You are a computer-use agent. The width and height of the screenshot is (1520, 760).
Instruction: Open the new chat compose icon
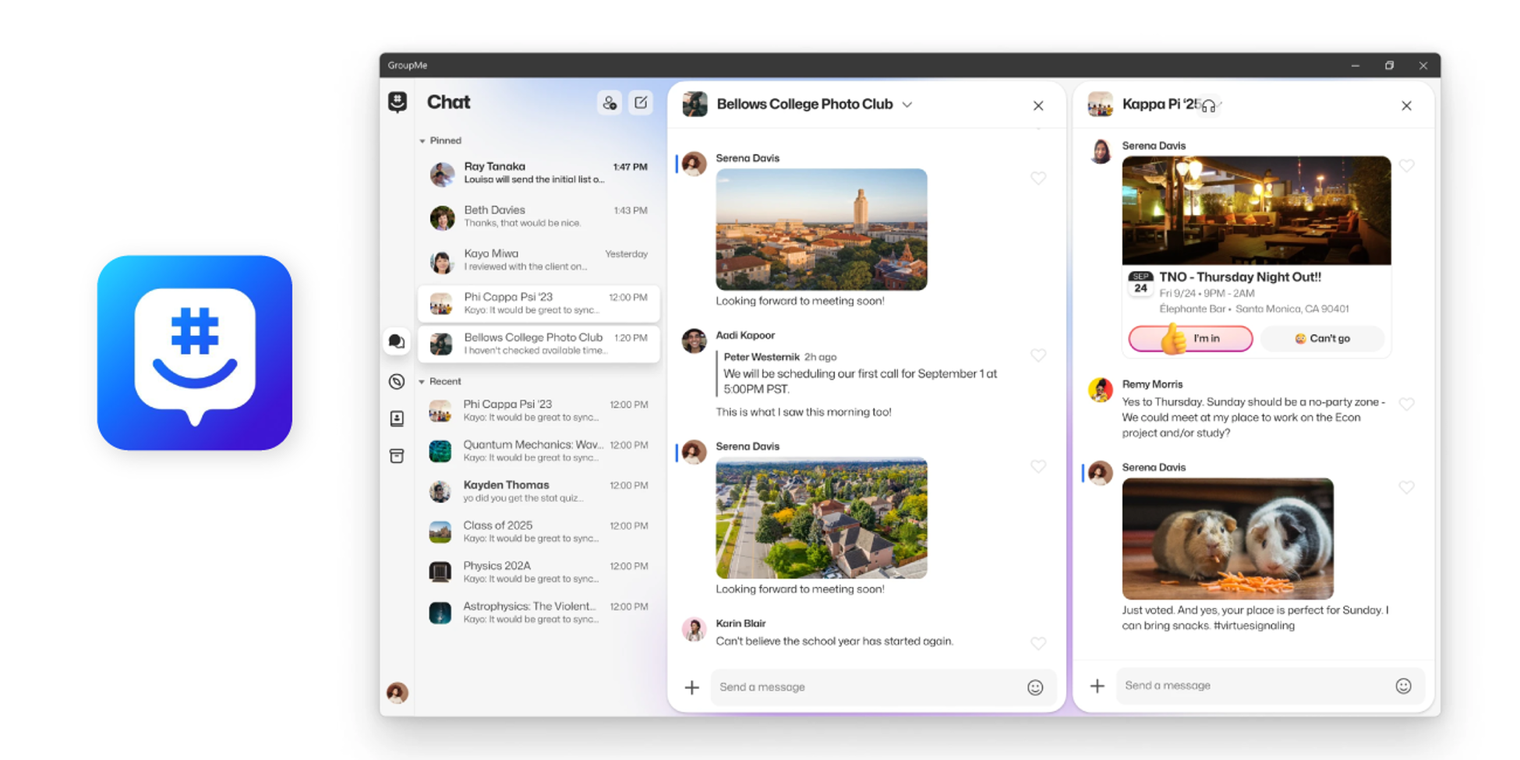pos(641,102)
